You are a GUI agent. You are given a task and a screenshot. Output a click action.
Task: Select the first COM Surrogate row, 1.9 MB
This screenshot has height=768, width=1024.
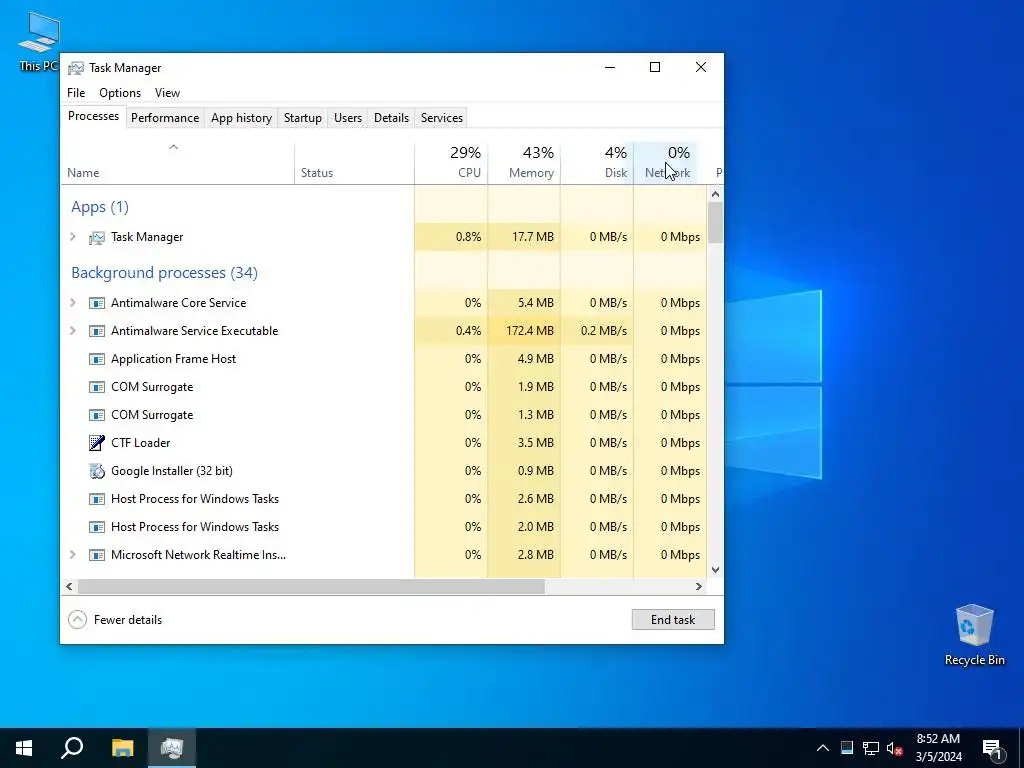click(384, 387)
